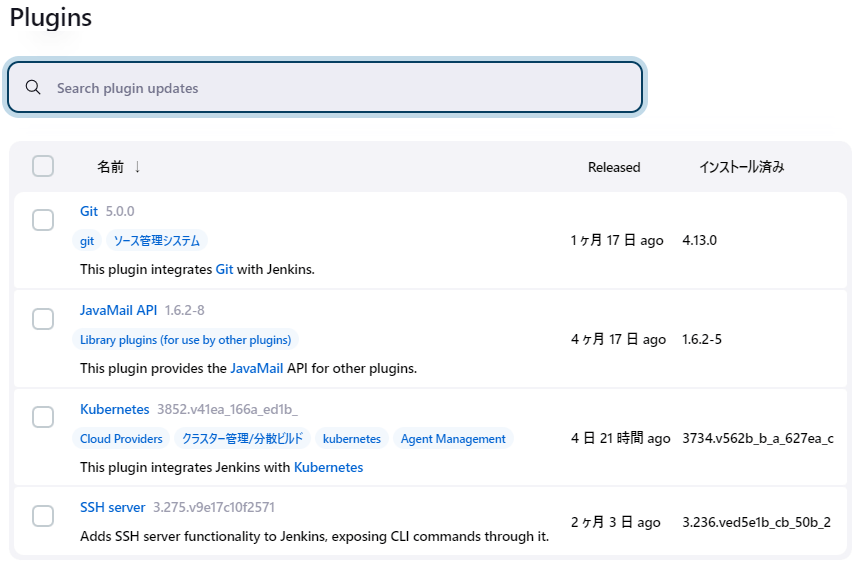Viewport: 863px width, 572px height.
Task: Click the Git version 5.0.0 text
Action: (120, 211)
